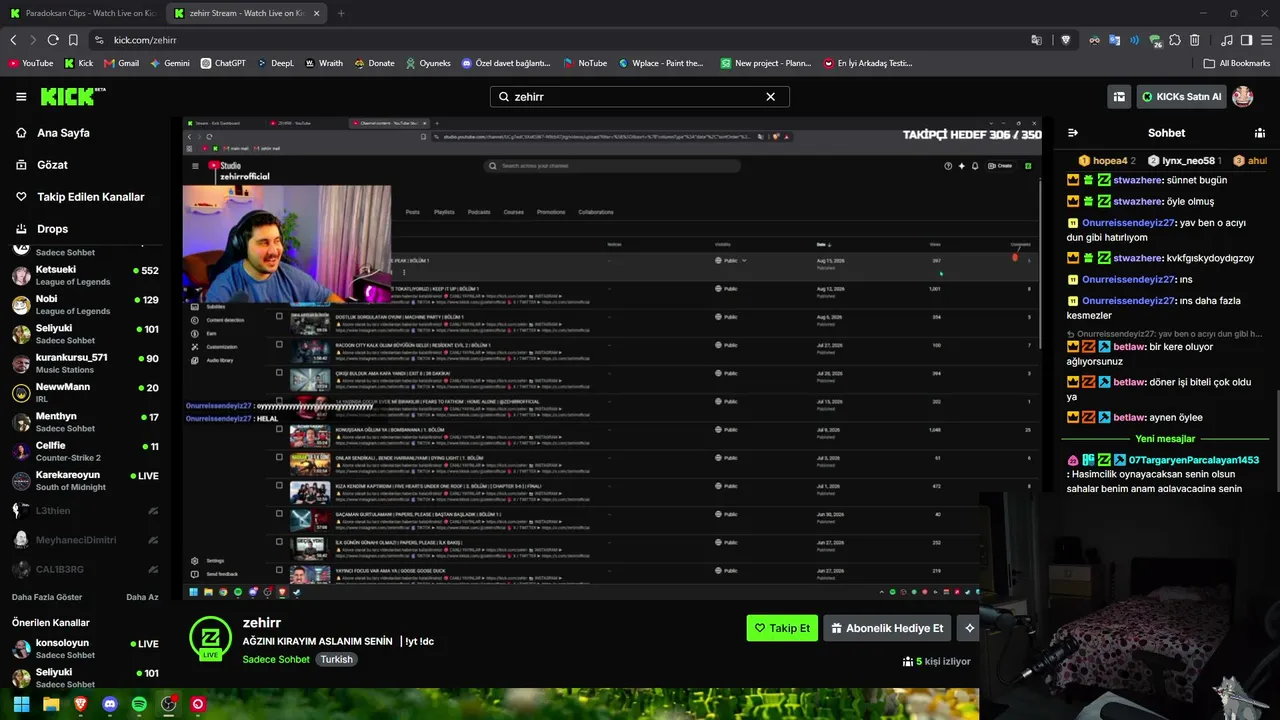The width and height of the screenshot is (1280, 720).
Task: Expand the list with Daha Fazla Göster
Action: (47, 597)
